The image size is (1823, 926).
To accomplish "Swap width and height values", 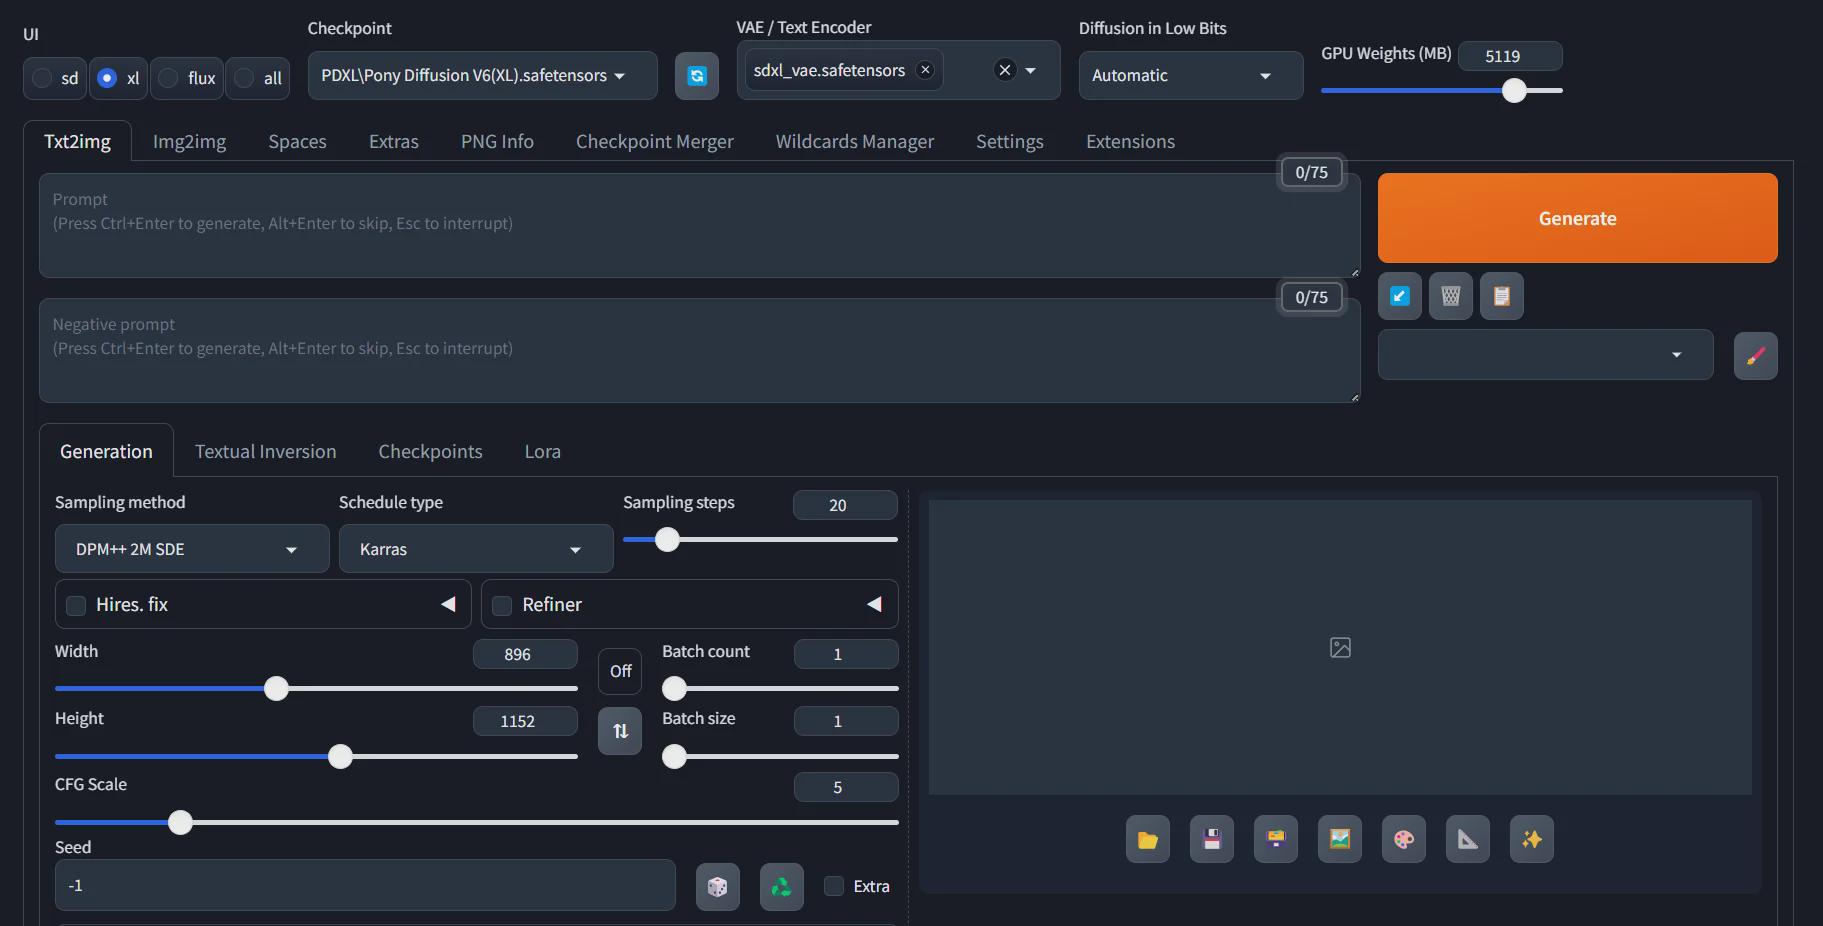I will click(x=620, y=731).
